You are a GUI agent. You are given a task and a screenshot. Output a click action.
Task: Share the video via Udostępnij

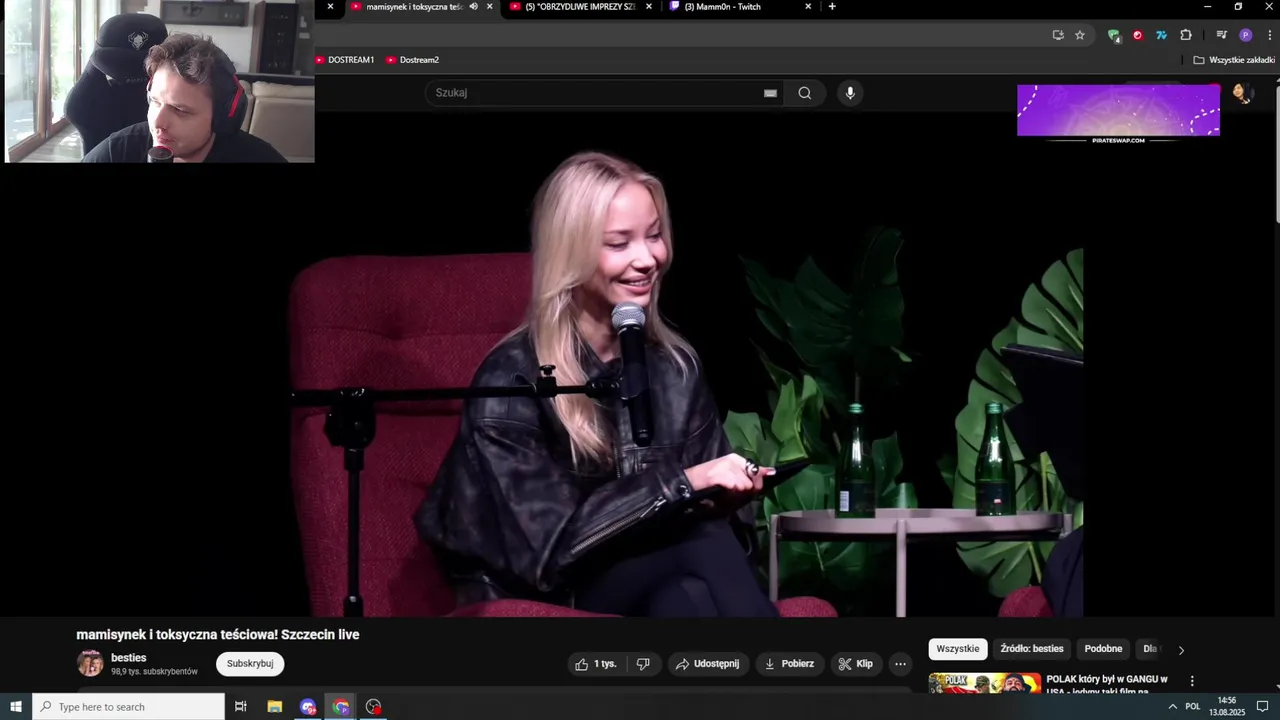coord(707,664)
